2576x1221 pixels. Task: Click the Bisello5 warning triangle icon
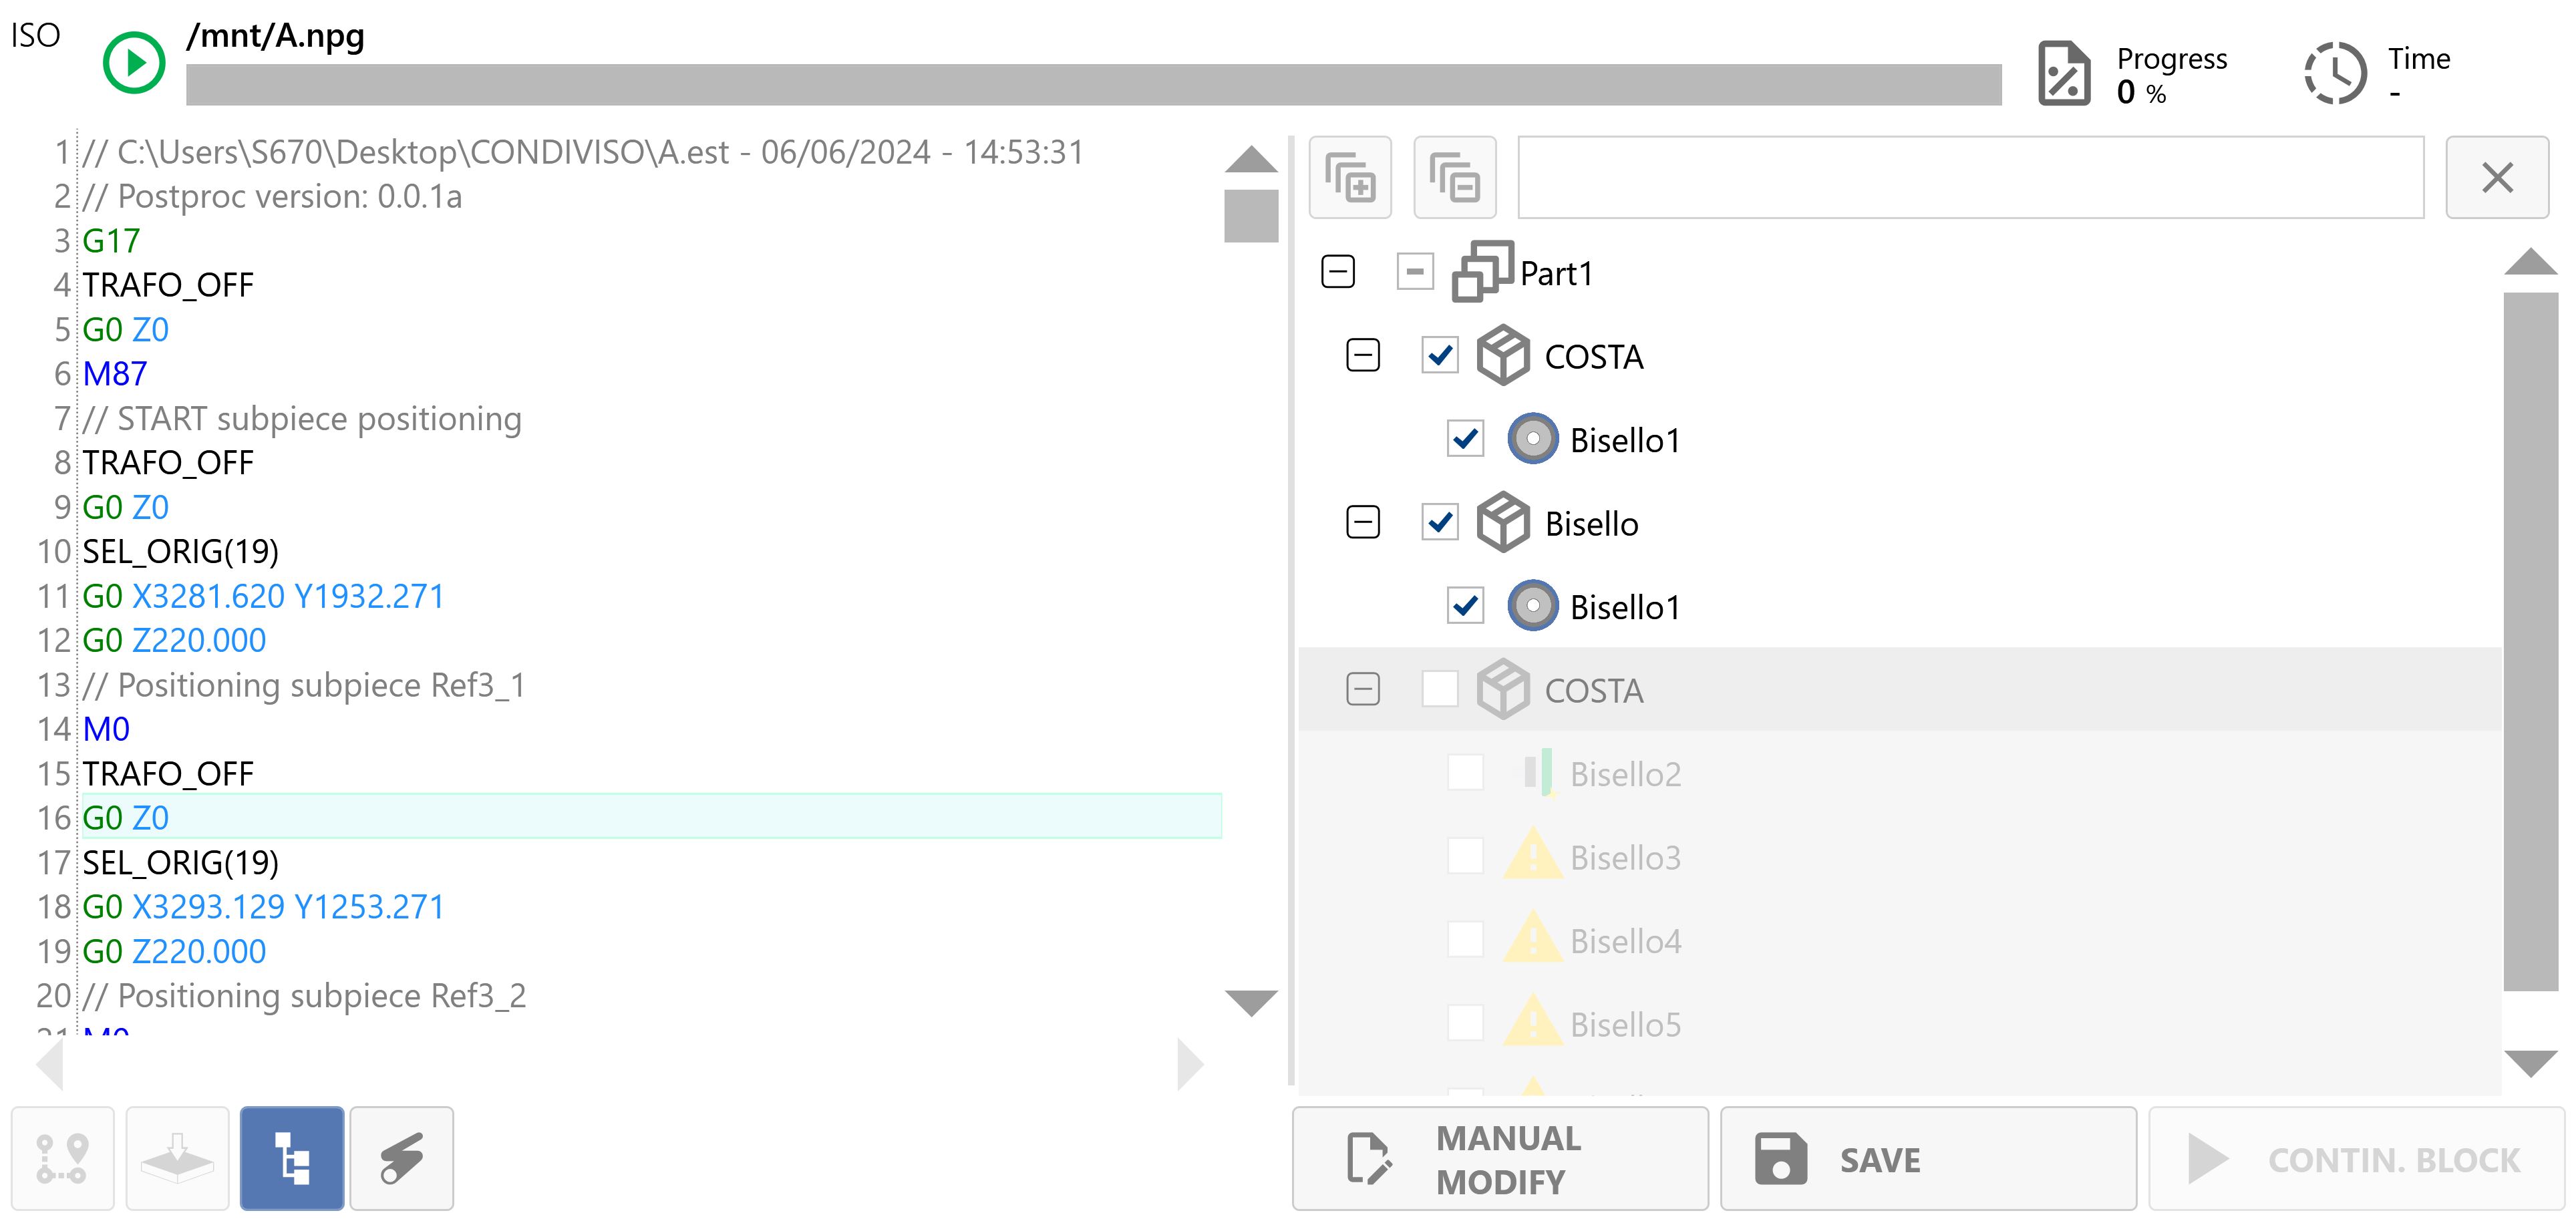(1532, 1022)
